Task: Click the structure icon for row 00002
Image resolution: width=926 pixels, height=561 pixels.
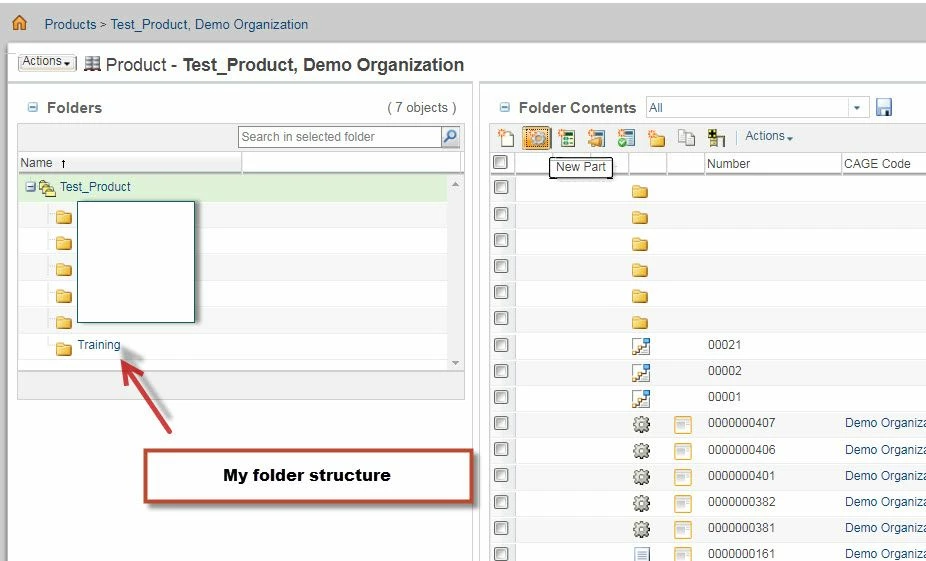Action: click(641, 372)
